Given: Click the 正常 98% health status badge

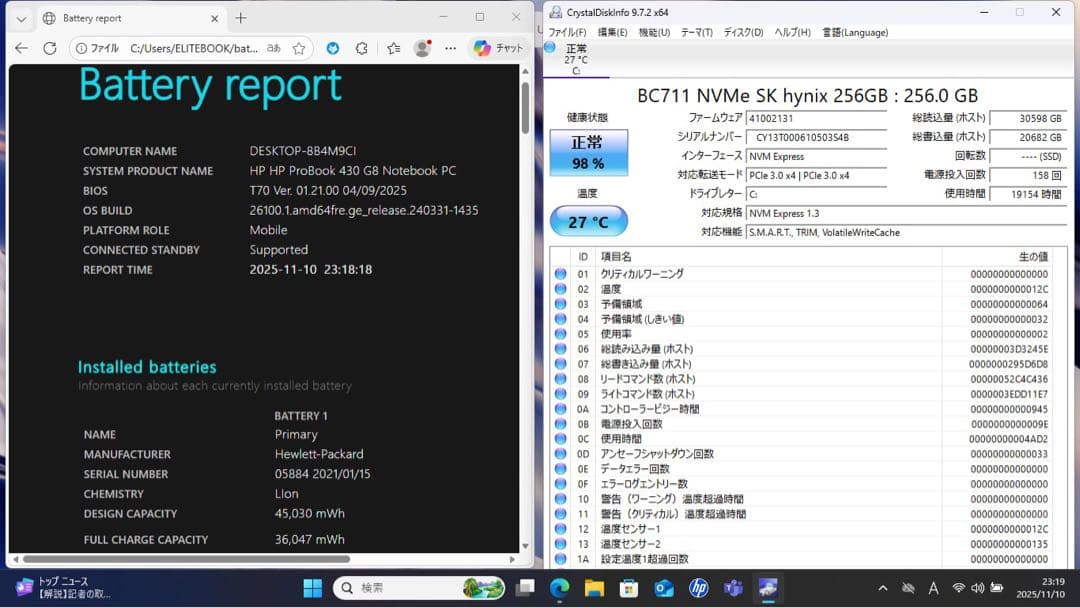Looking at the screenshot, I should pos(588,150).
